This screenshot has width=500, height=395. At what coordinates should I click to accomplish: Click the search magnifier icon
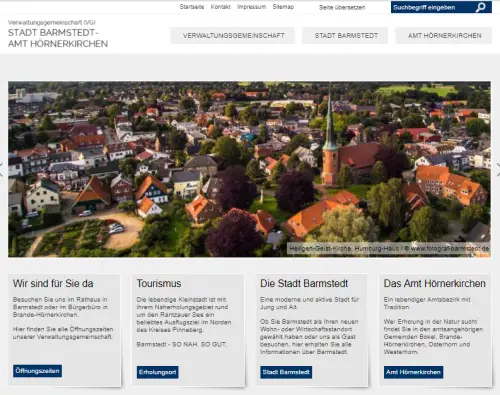[480, 7]
